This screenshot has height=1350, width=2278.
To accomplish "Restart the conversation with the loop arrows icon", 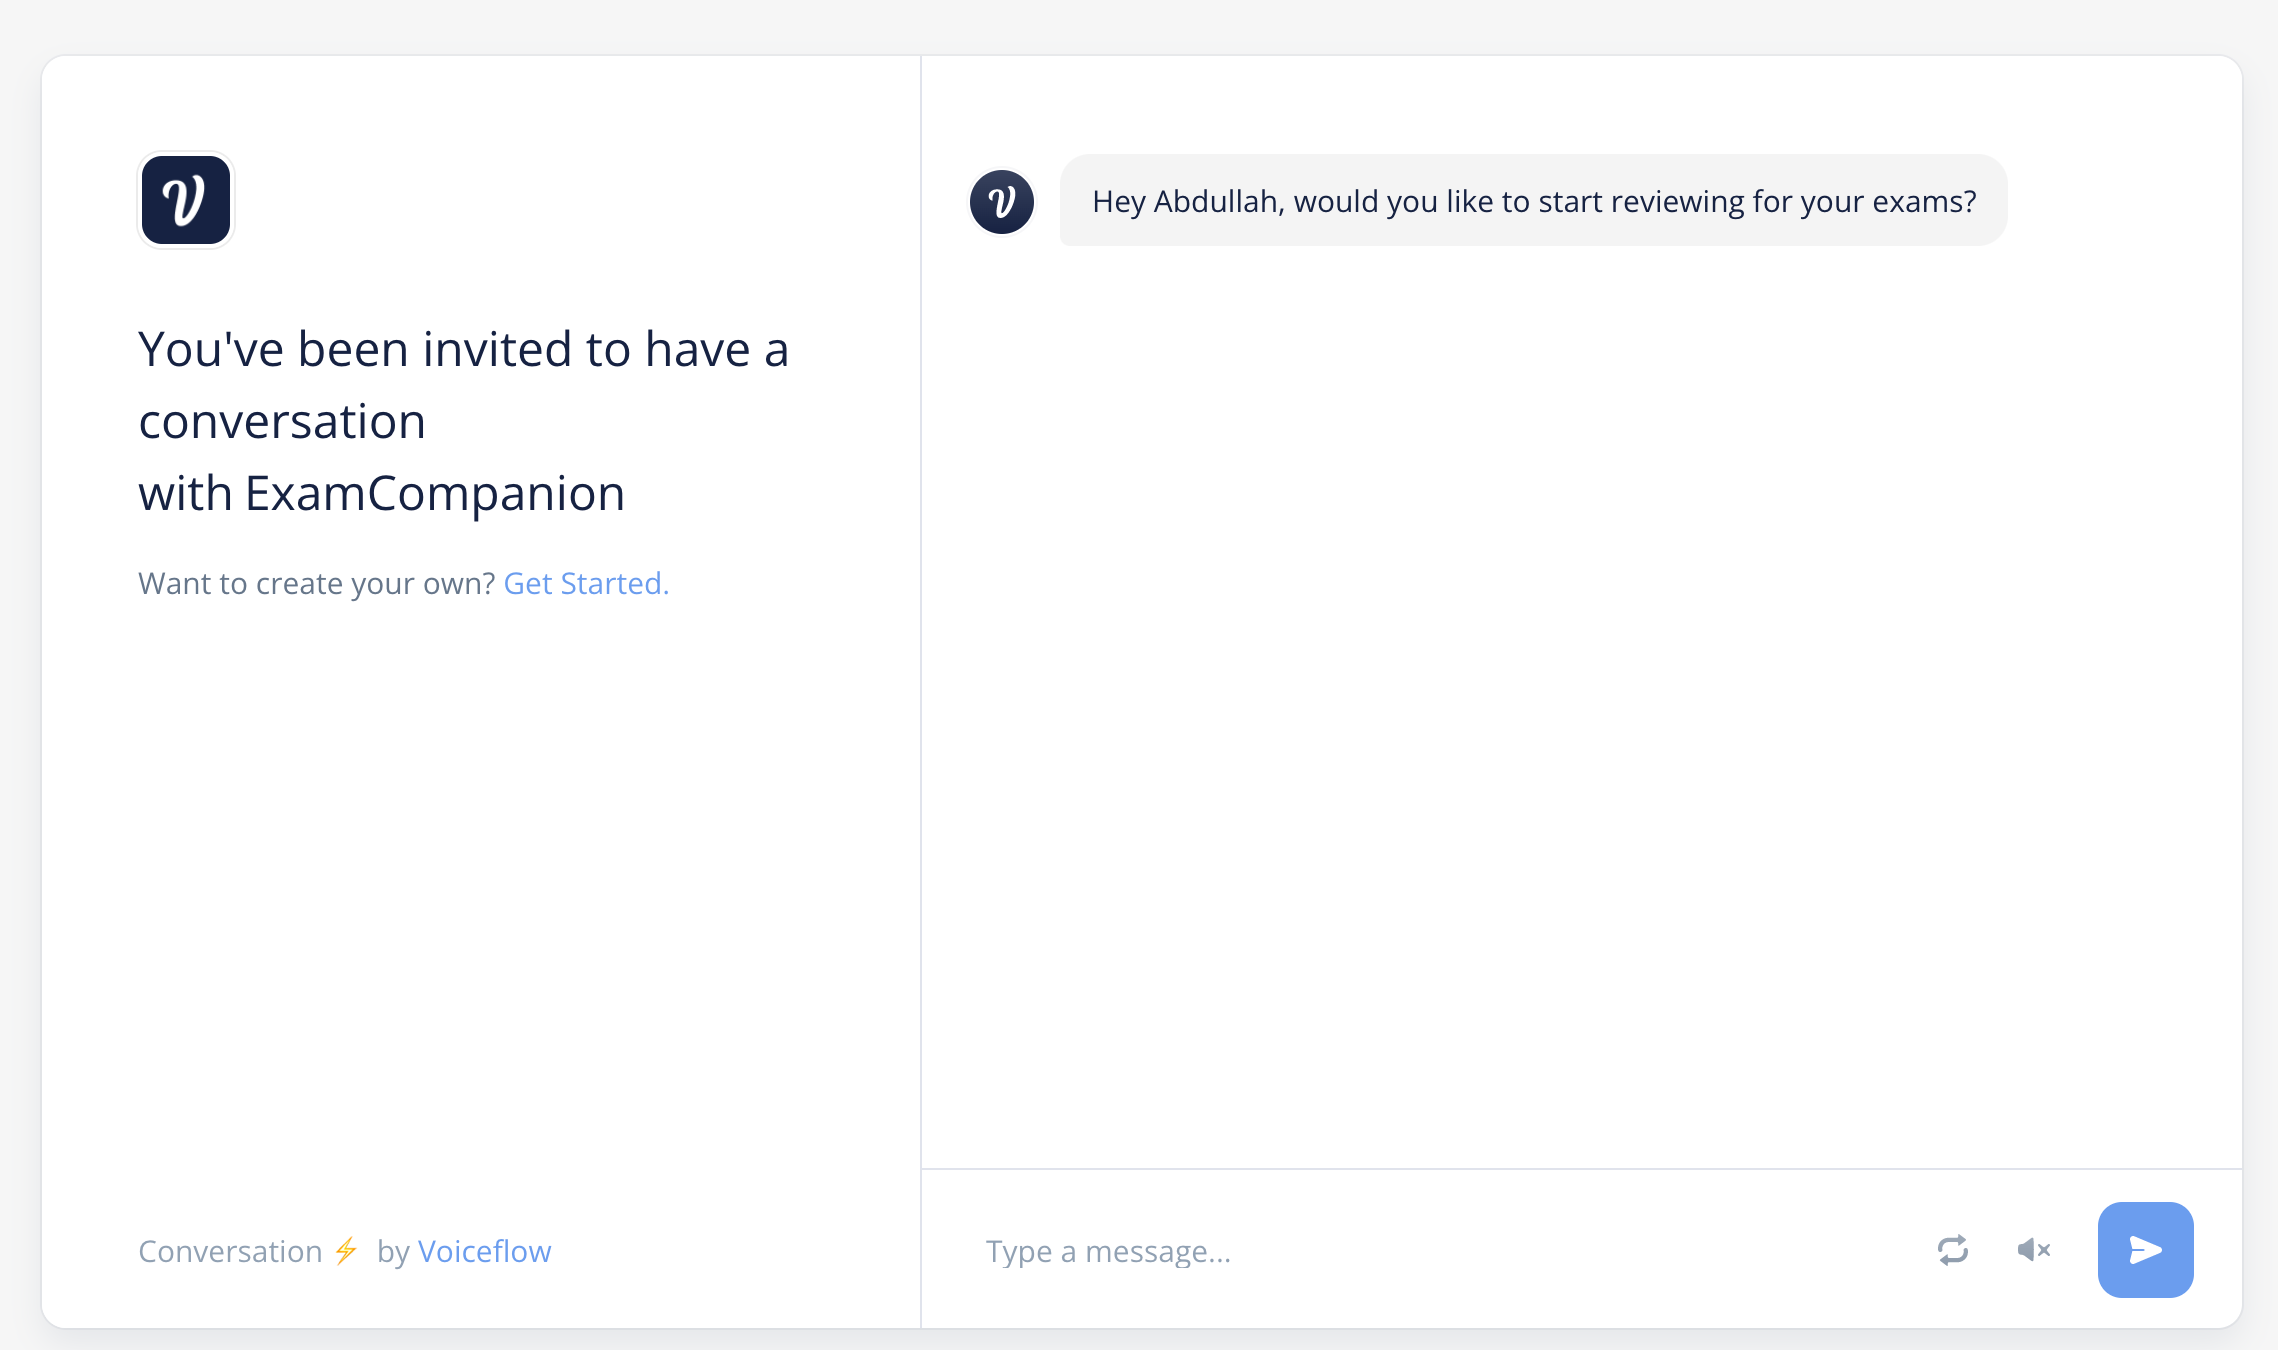I will coord(1952,1250).
